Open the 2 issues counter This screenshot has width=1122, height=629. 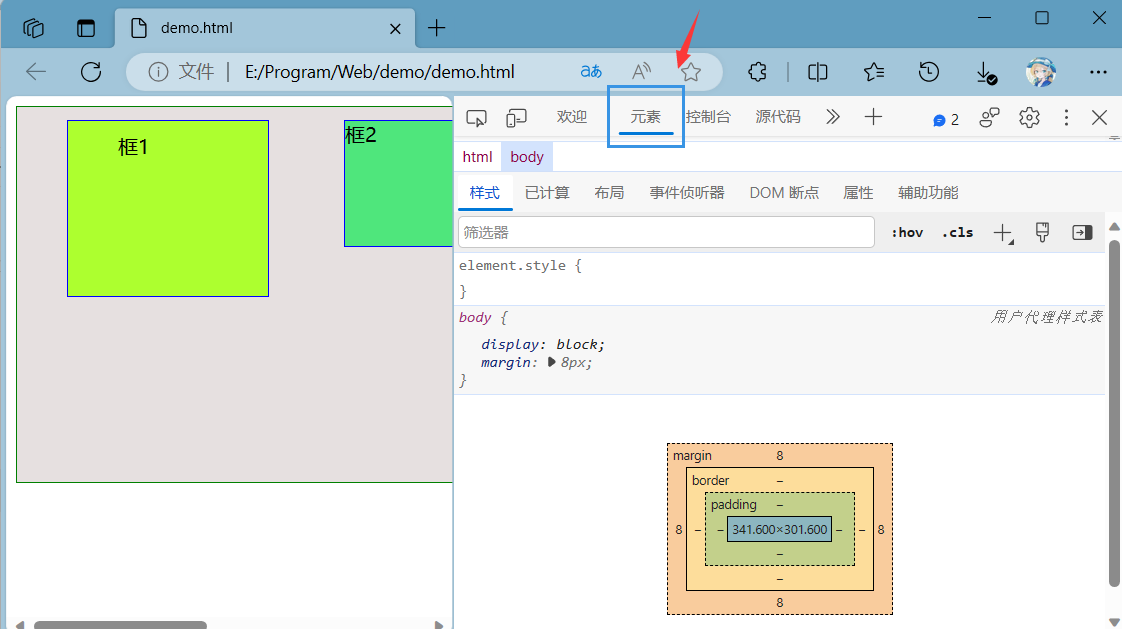click(x=946, y=120)
